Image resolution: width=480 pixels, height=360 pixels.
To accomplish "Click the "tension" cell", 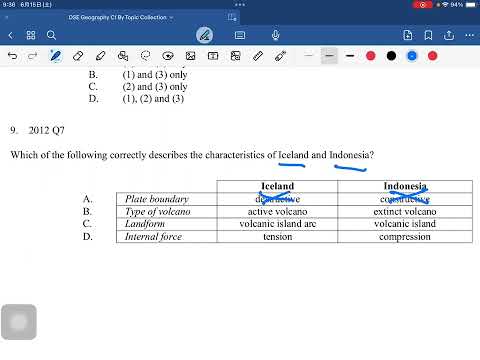I will (x=277, y=237).
